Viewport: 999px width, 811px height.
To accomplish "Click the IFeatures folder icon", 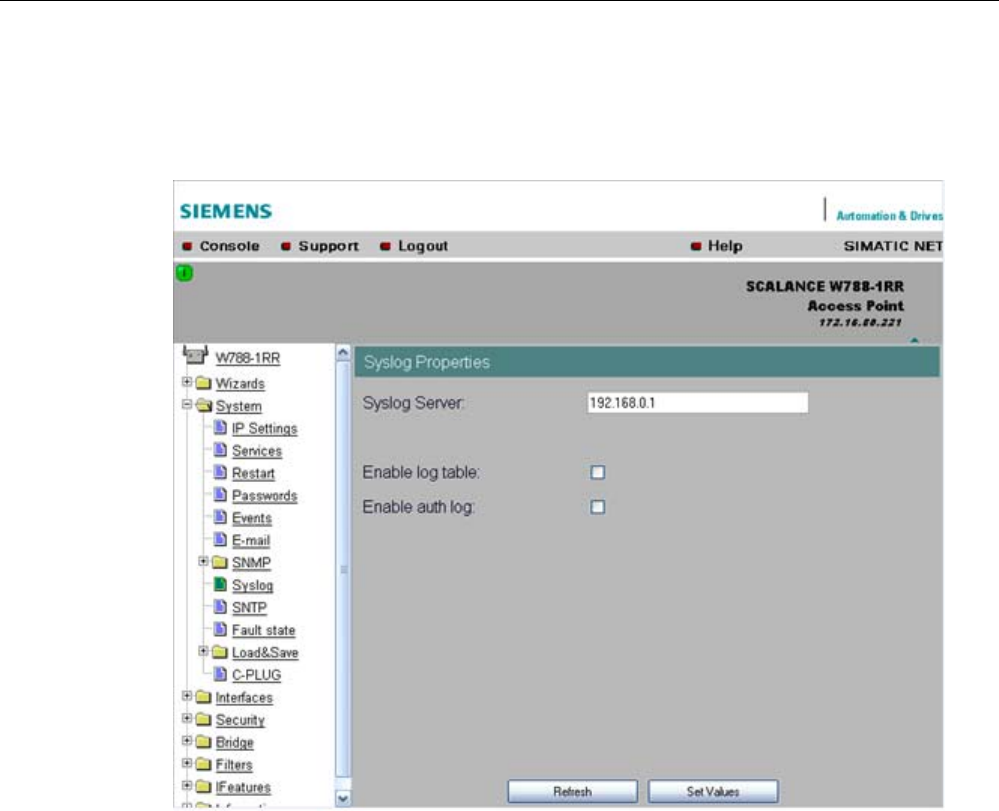I will point(203,786).
